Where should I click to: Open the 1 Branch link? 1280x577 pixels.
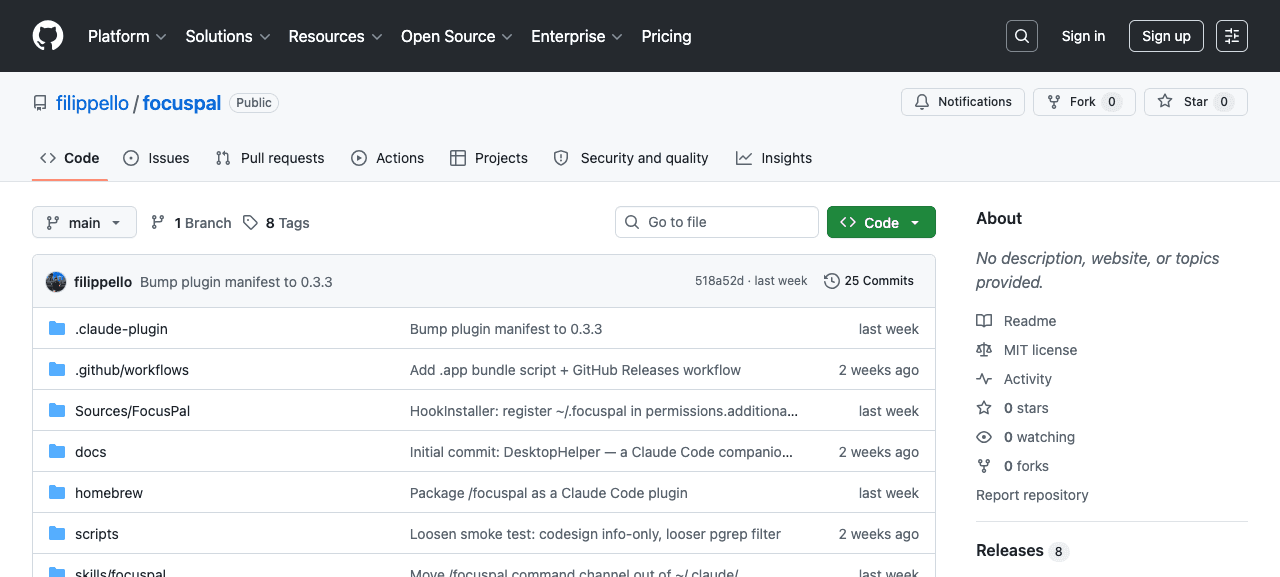[x=191, y=223]
